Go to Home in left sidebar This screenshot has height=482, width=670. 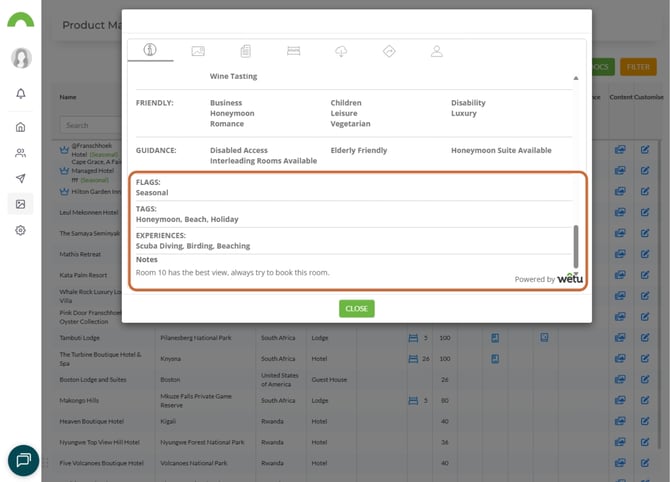(20, 127)
